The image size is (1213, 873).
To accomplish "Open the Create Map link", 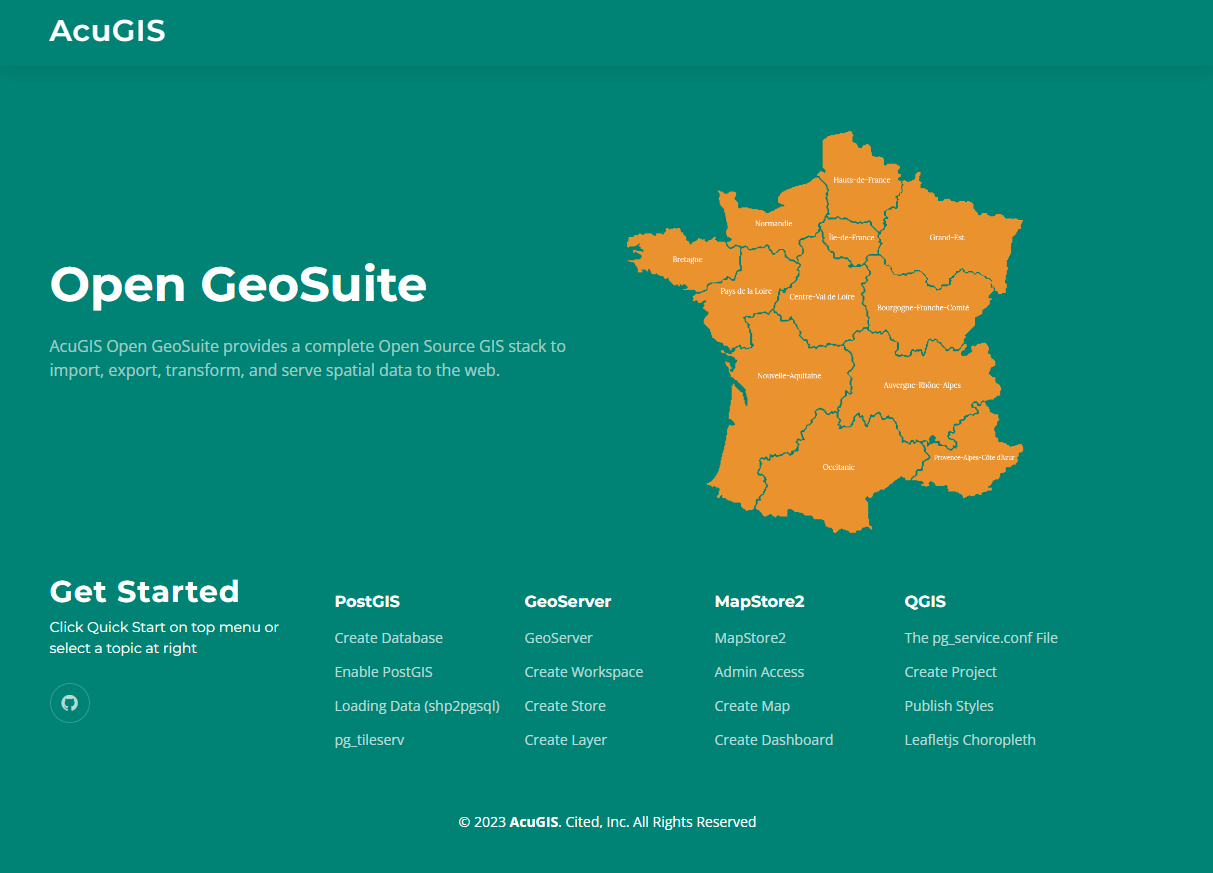I will coord(752,706).
